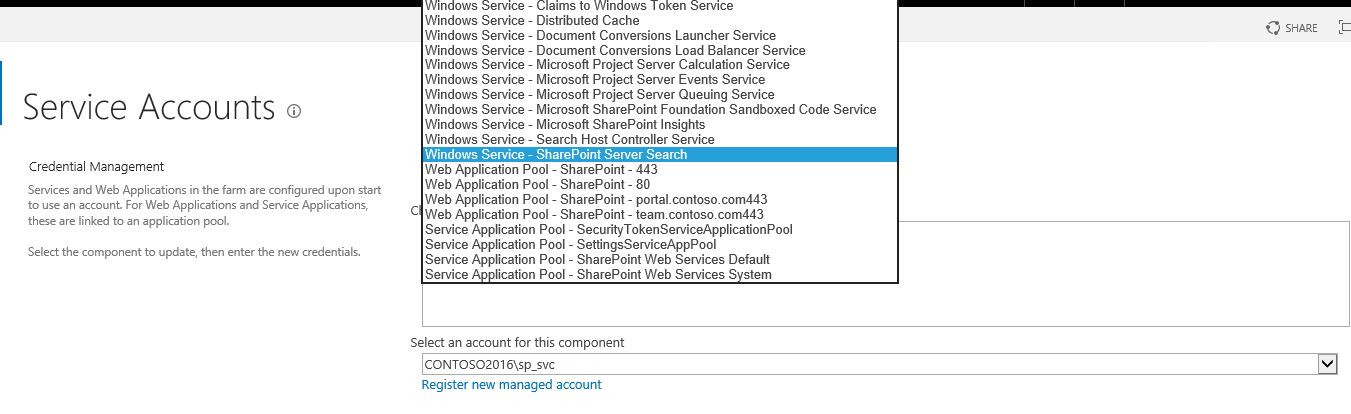Screen dimensions: 1351x414
Task: Click the Credential Management heading
Action: [96, 167]
